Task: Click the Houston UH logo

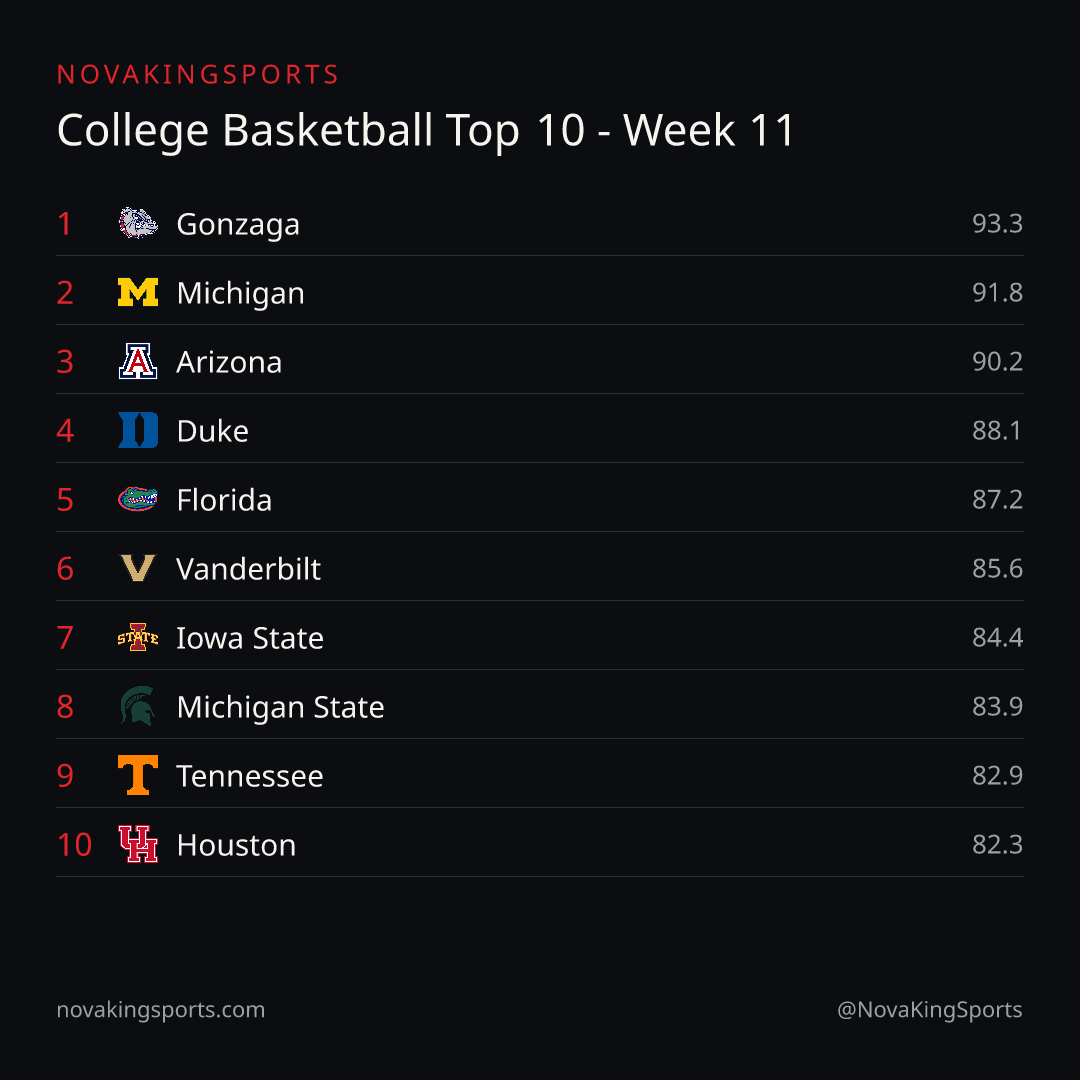Action: 138,844
